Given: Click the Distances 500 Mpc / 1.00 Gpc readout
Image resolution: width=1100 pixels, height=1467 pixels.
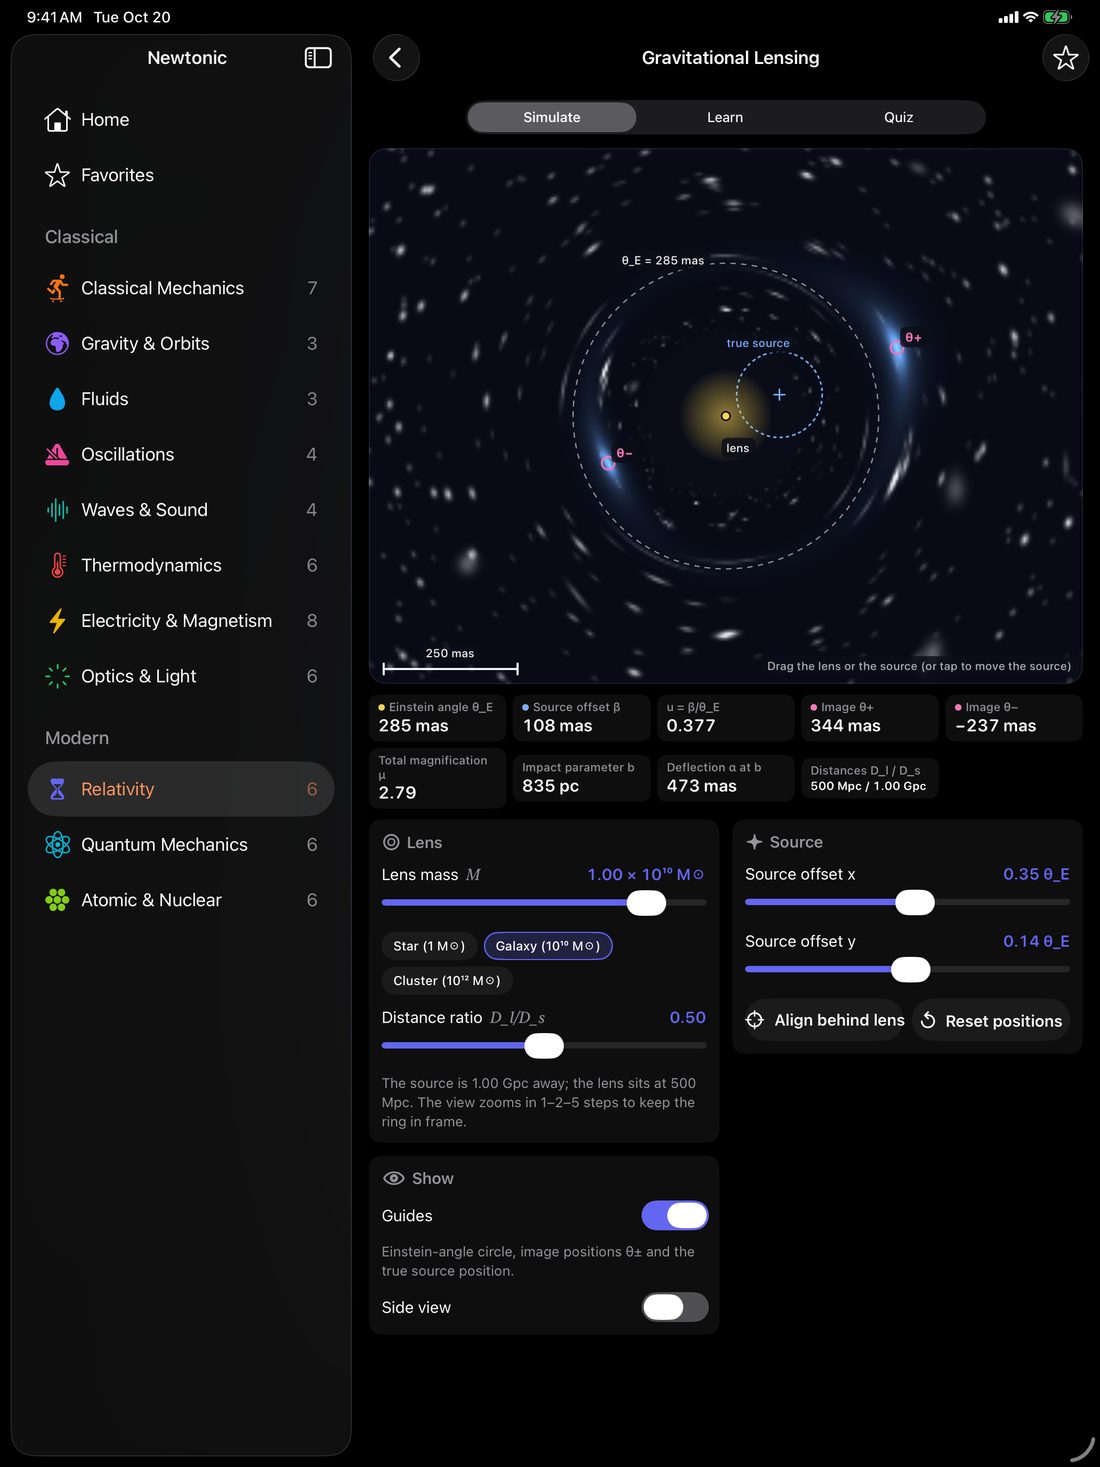Looking at the screenshot, I should coord(869,778).
